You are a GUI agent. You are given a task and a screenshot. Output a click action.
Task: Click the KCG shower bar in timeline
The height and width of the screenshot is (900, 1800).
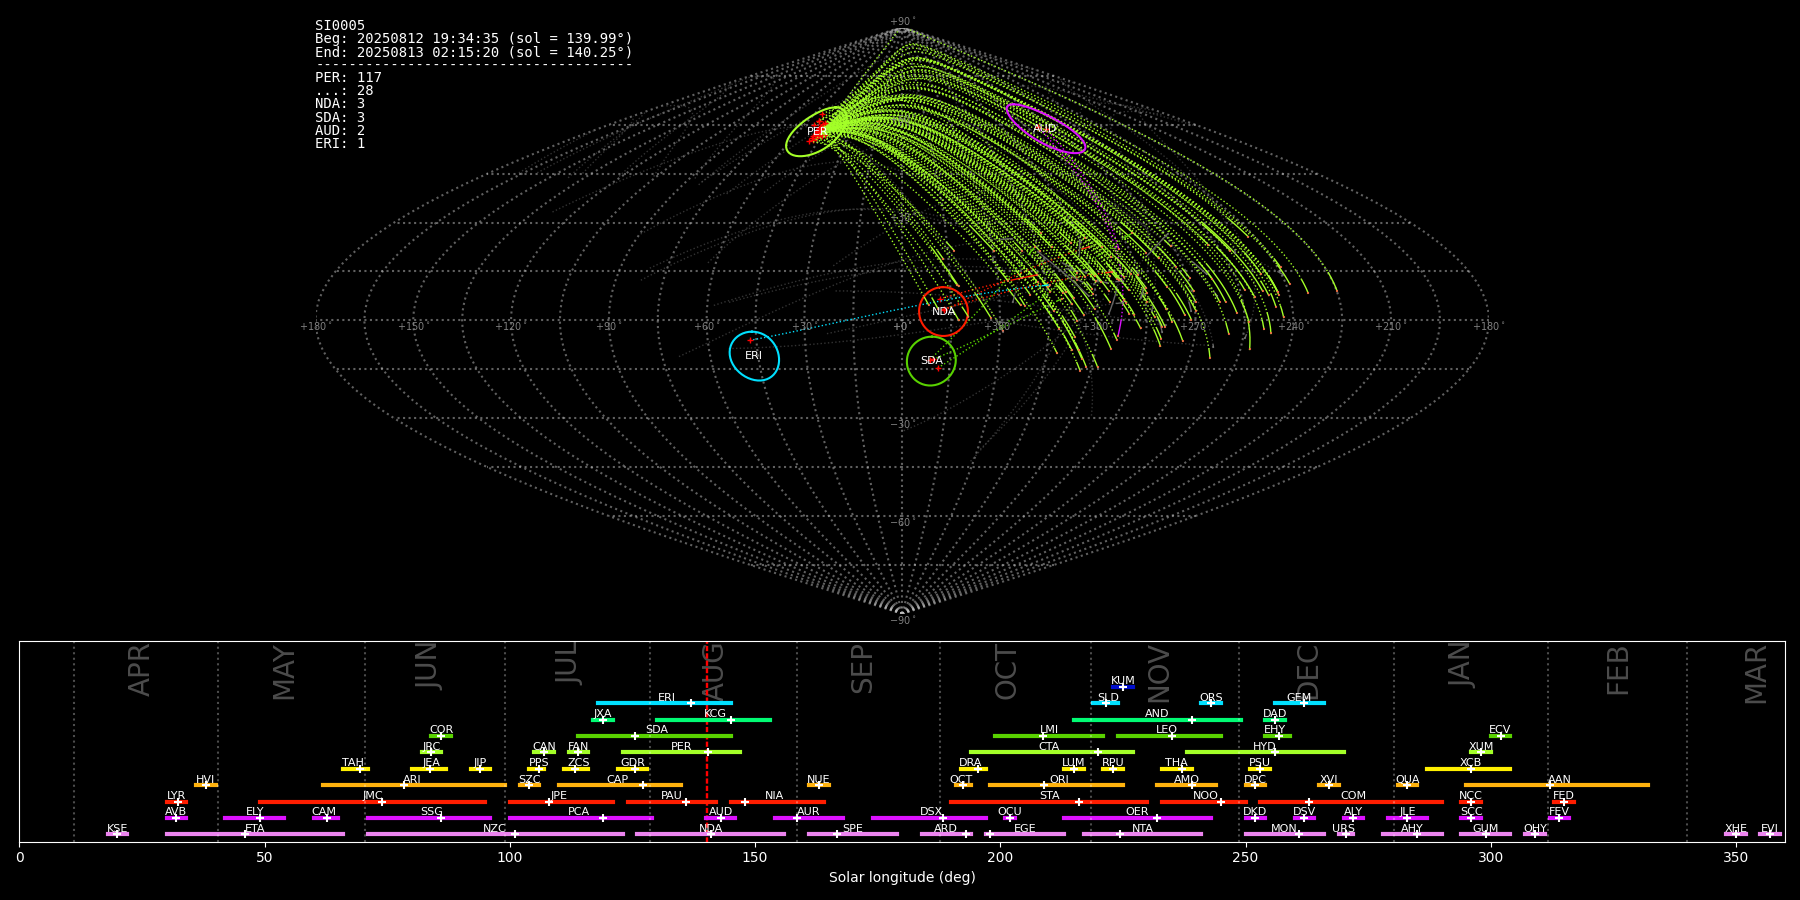click(713, 720)
